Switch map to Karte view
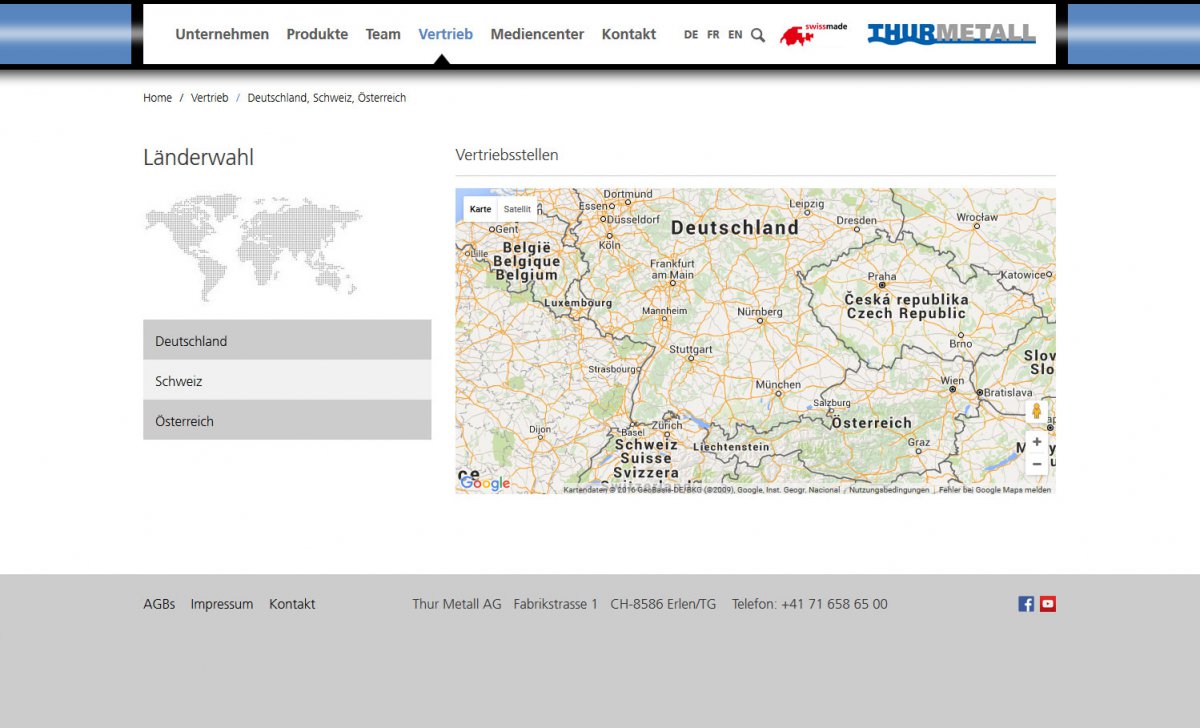Screen dimensions: 1200x728 [x=480, y=209]
